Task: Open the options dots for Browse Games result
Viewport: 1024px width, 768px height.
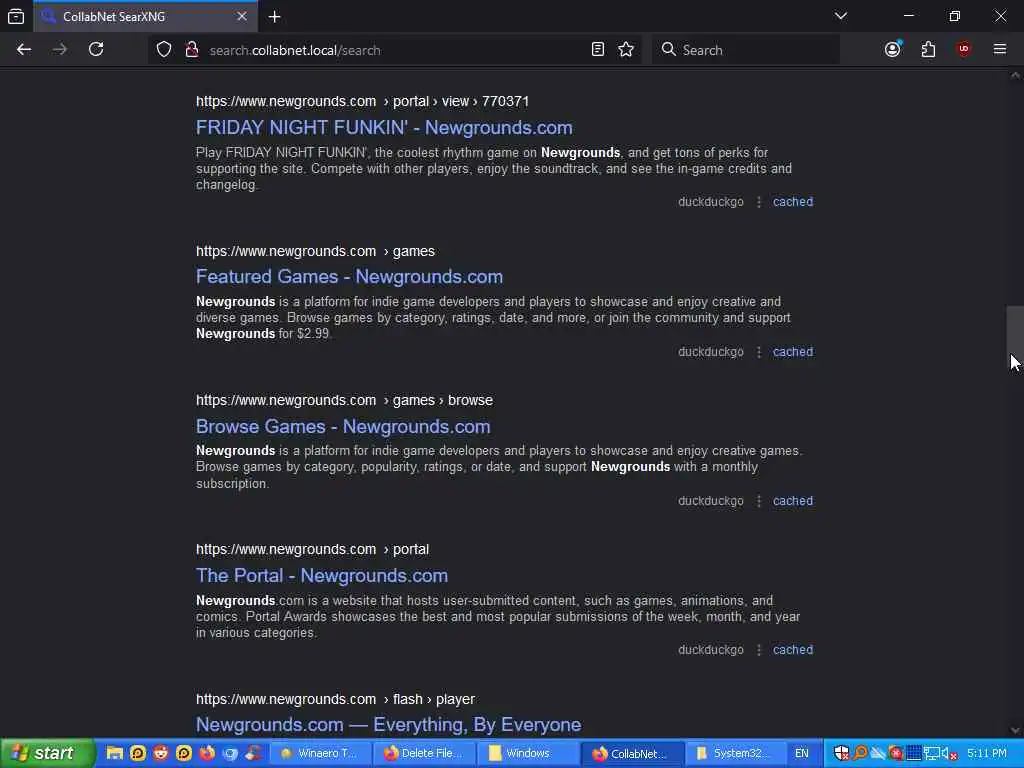Action: 759,501
